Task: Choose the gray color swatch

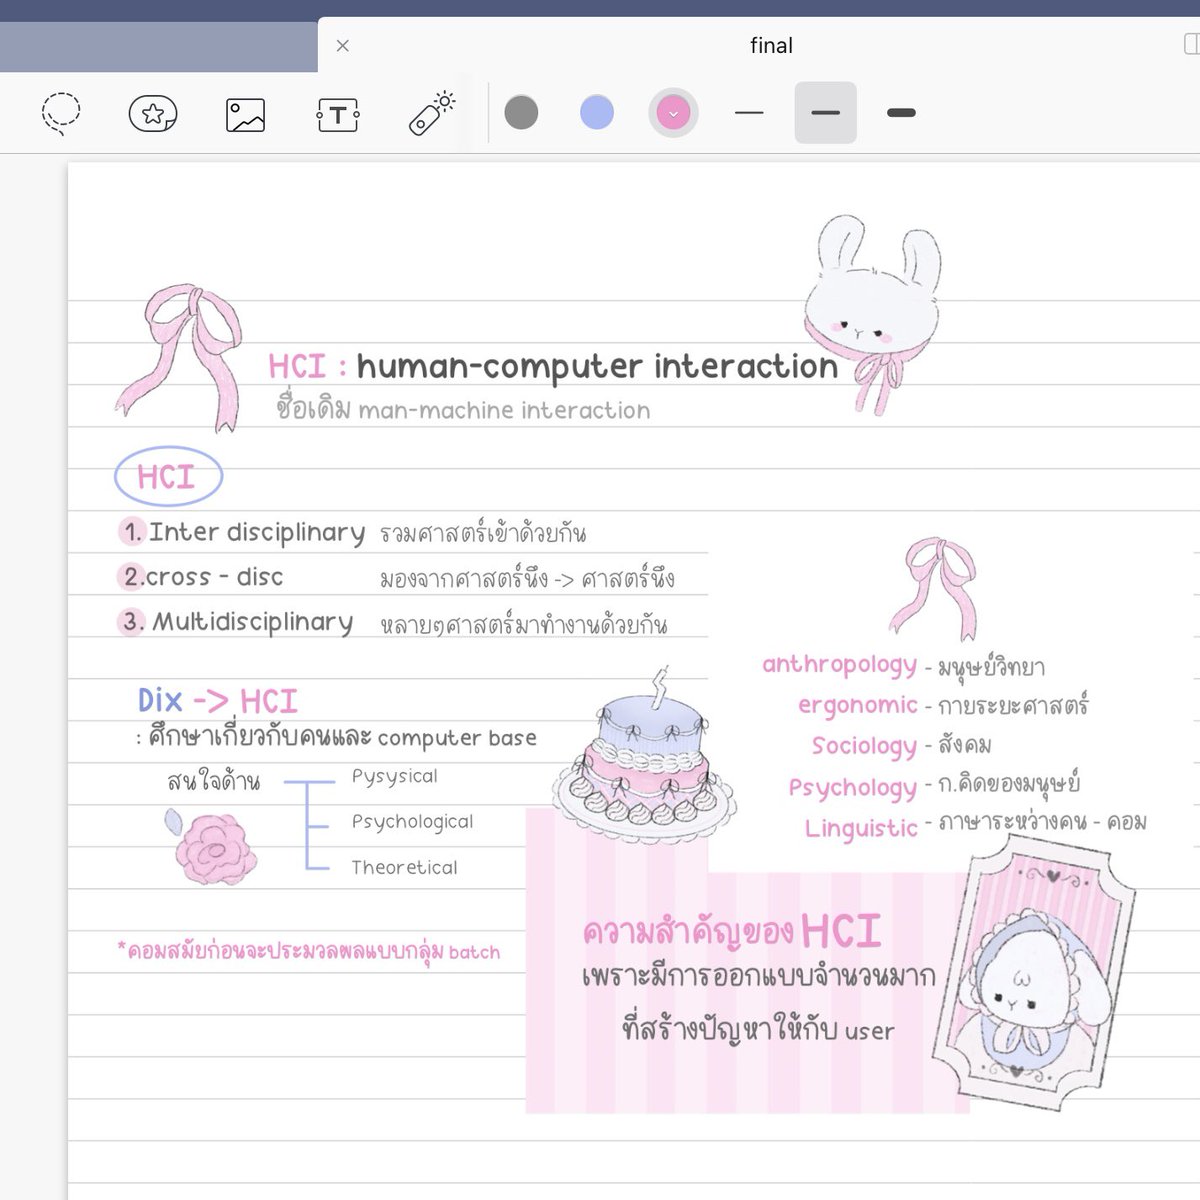Action: 521,112
